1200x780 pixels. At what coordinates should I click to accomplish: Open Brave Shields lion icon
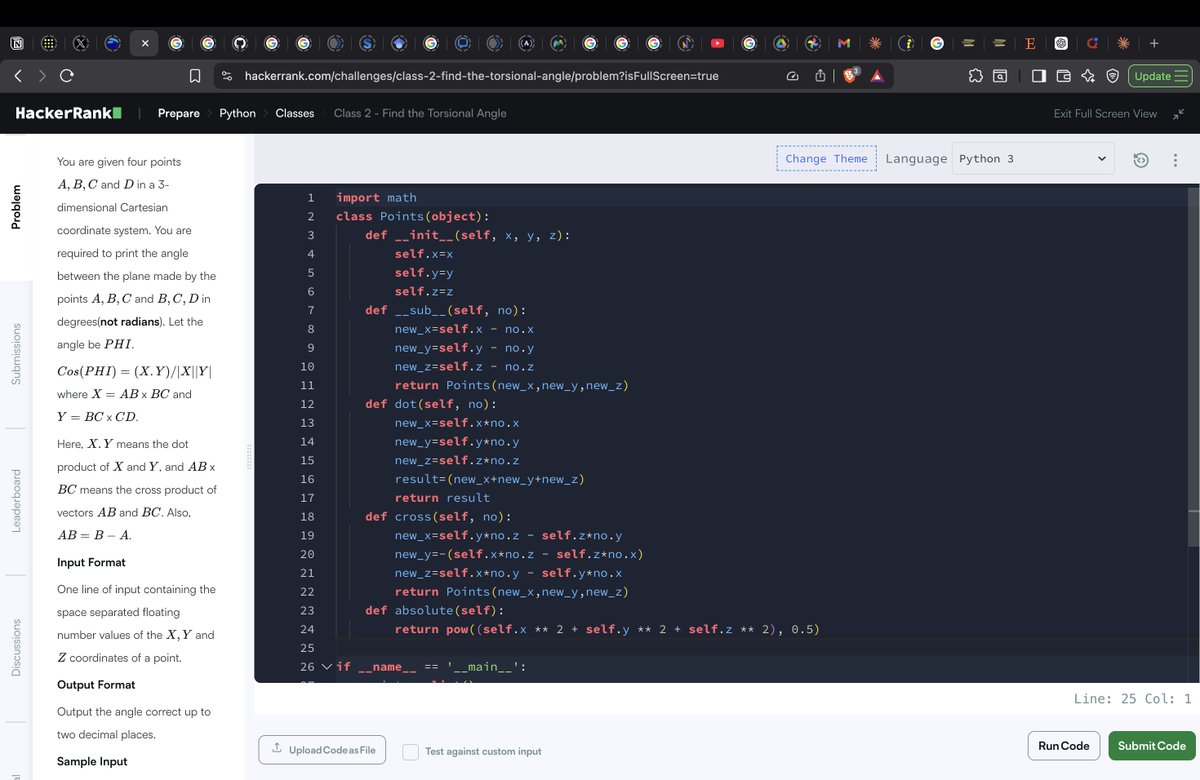tap(851, 75)
